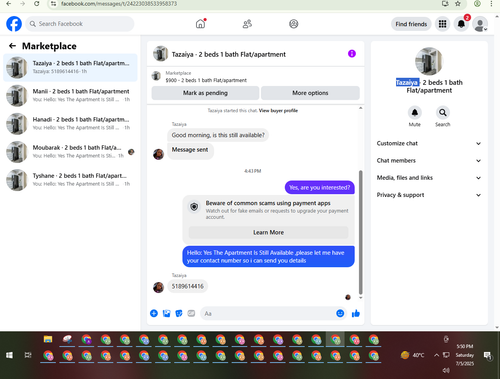
Task: Open taskbar weather widget 40°C
Action: [412, 355]
